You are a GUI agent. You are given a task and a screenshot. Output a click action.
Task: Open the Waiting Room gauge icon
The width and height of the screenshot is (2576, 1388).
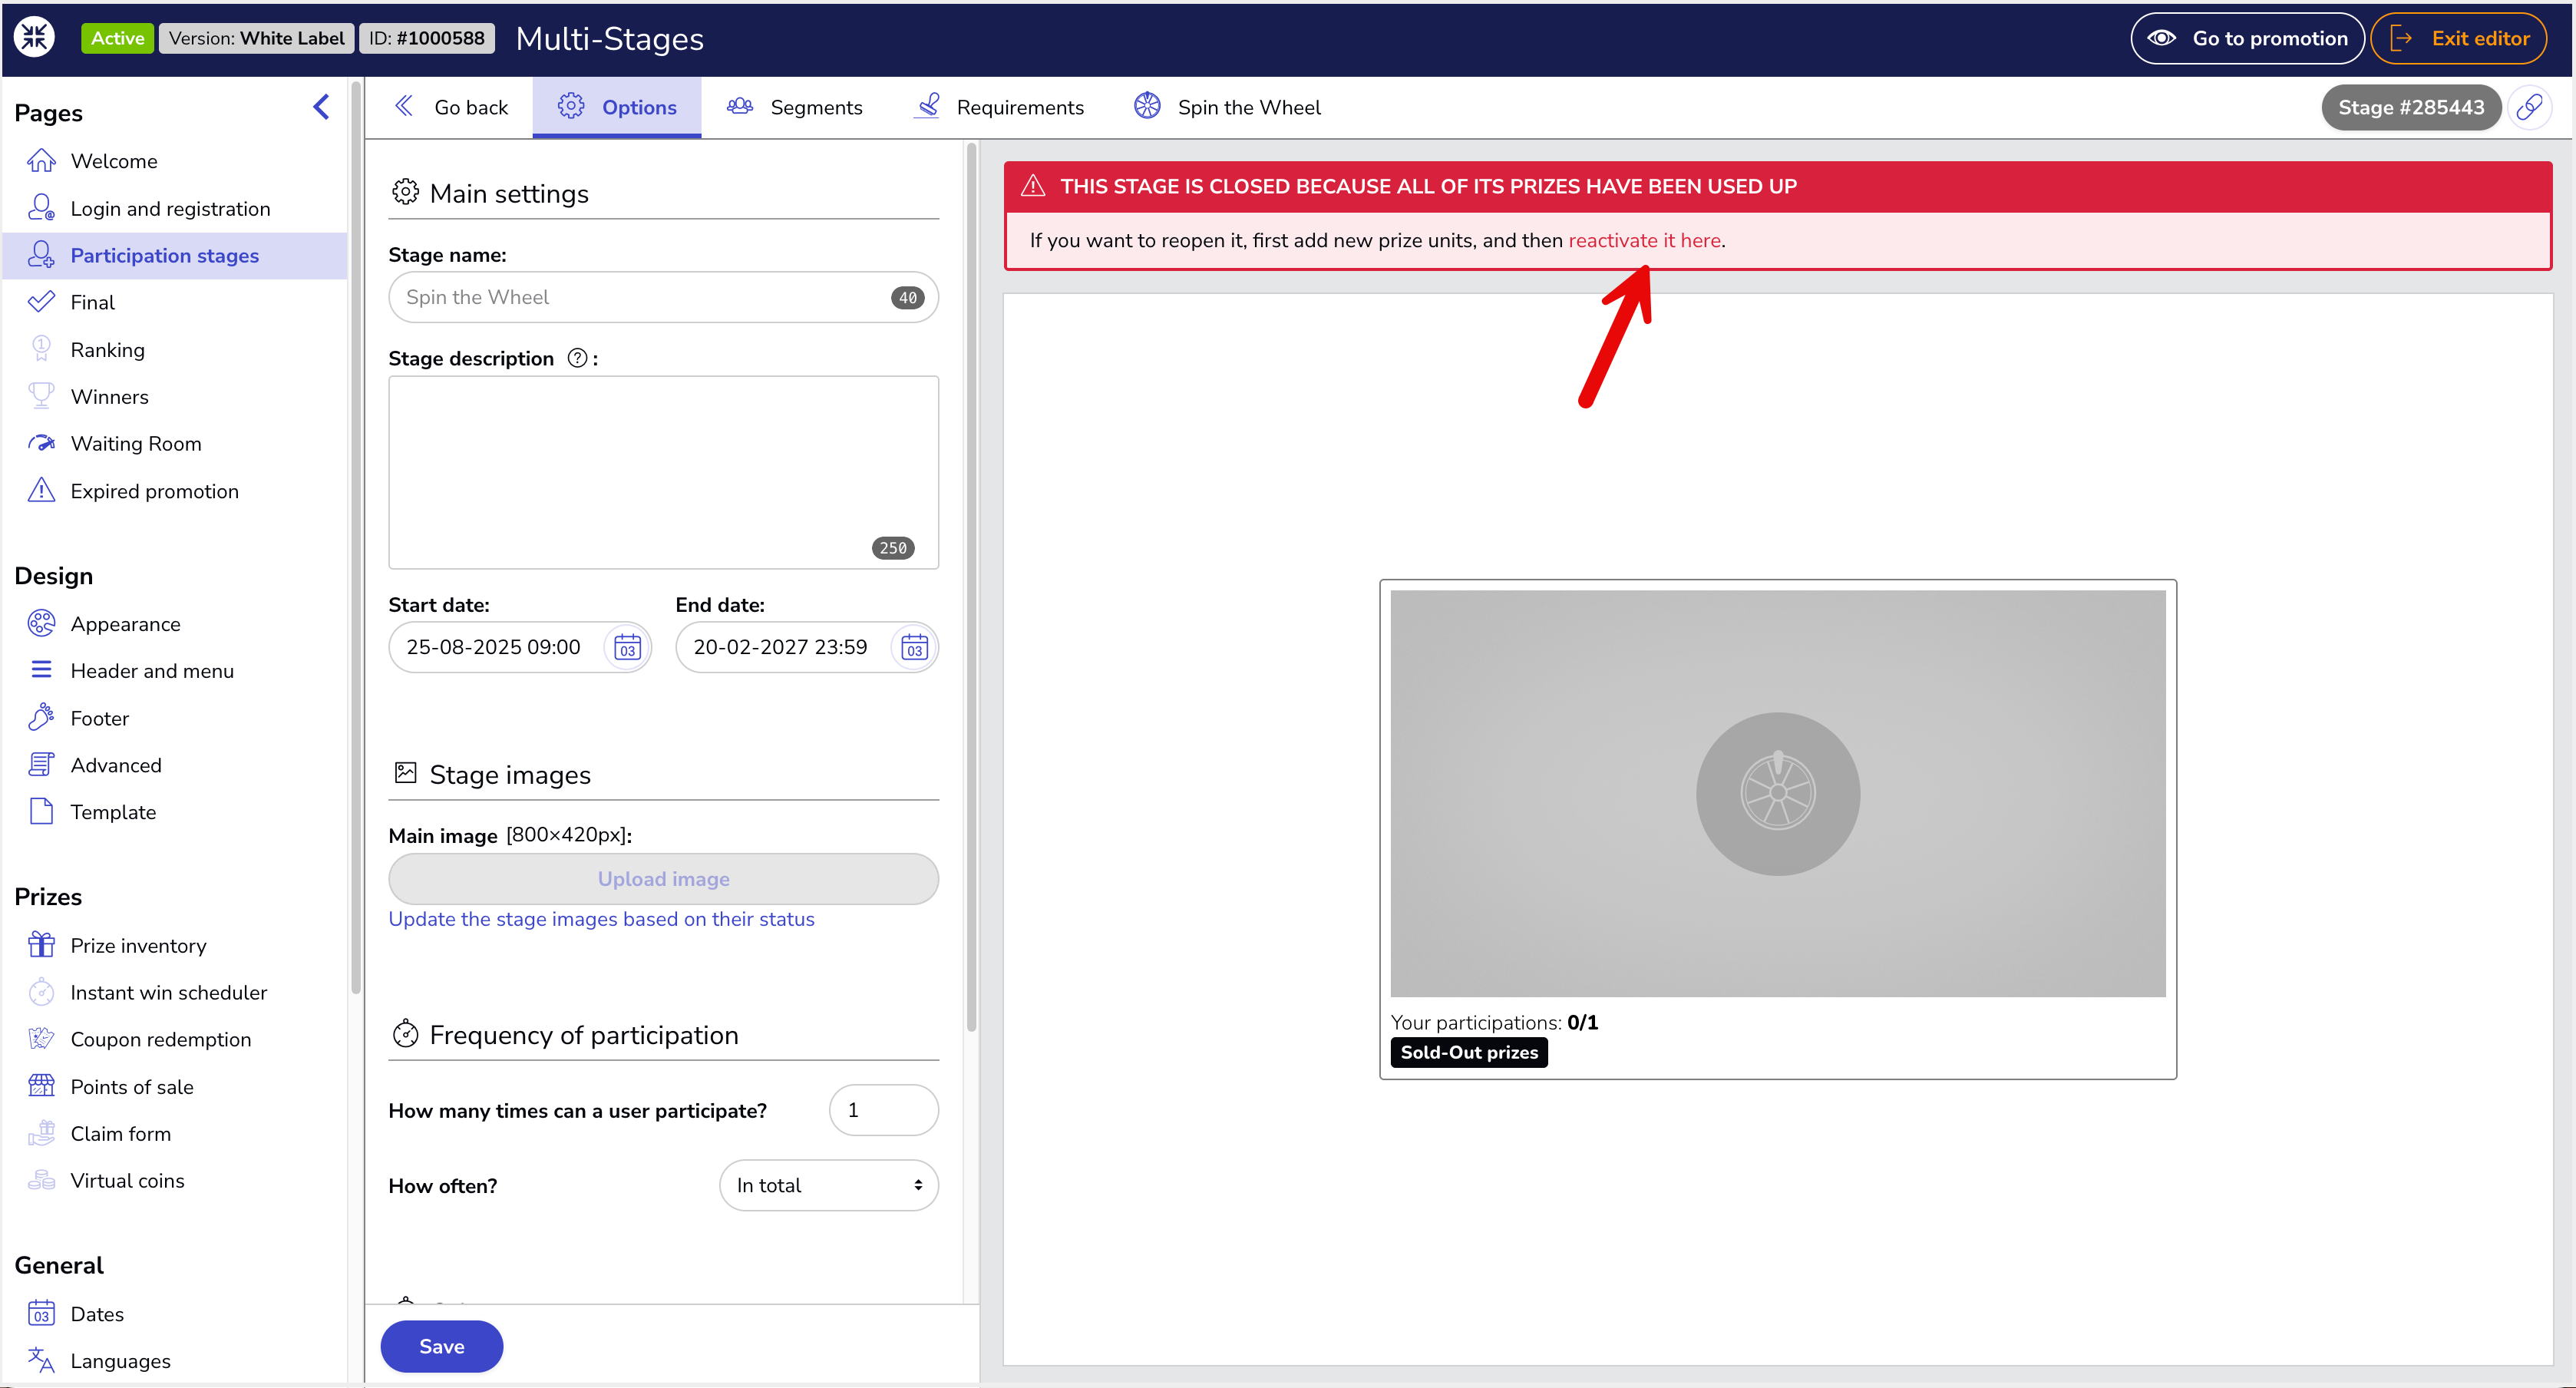pos(41,443)
